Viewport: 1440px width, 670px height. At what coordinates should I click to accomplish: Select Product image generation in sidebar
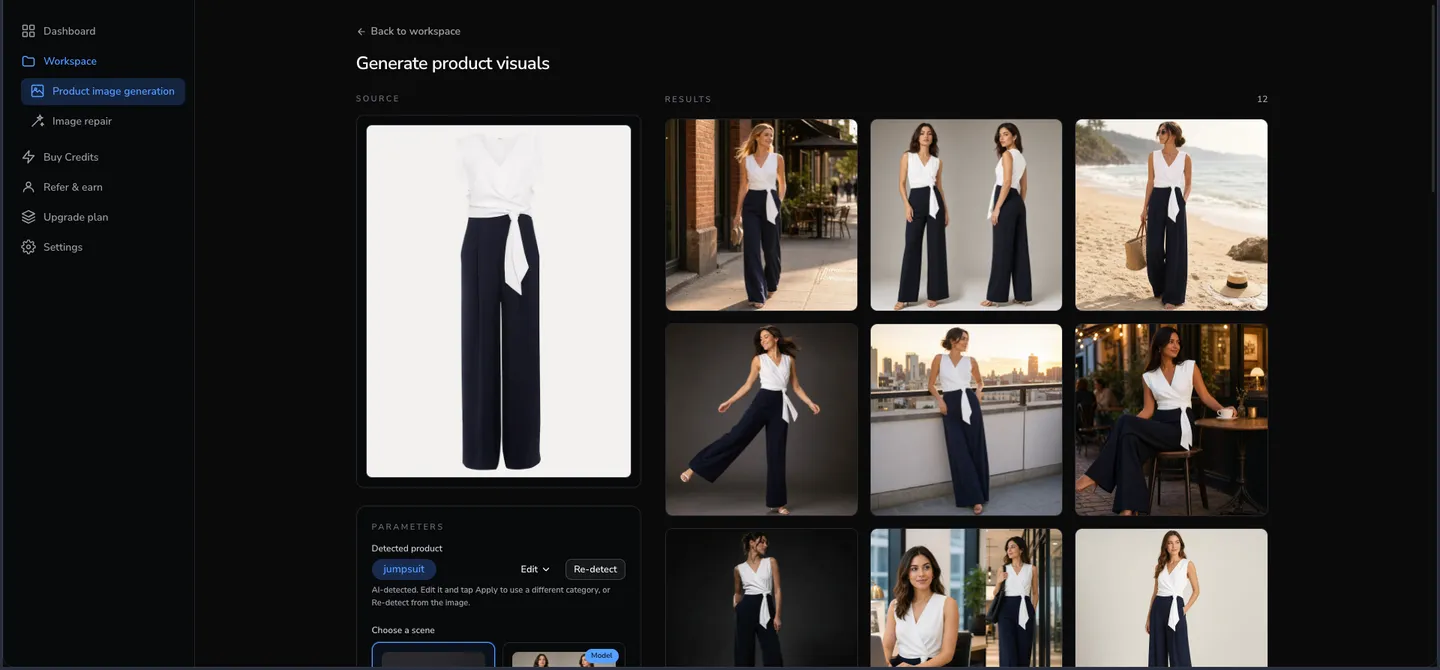(x=103, y=91)
